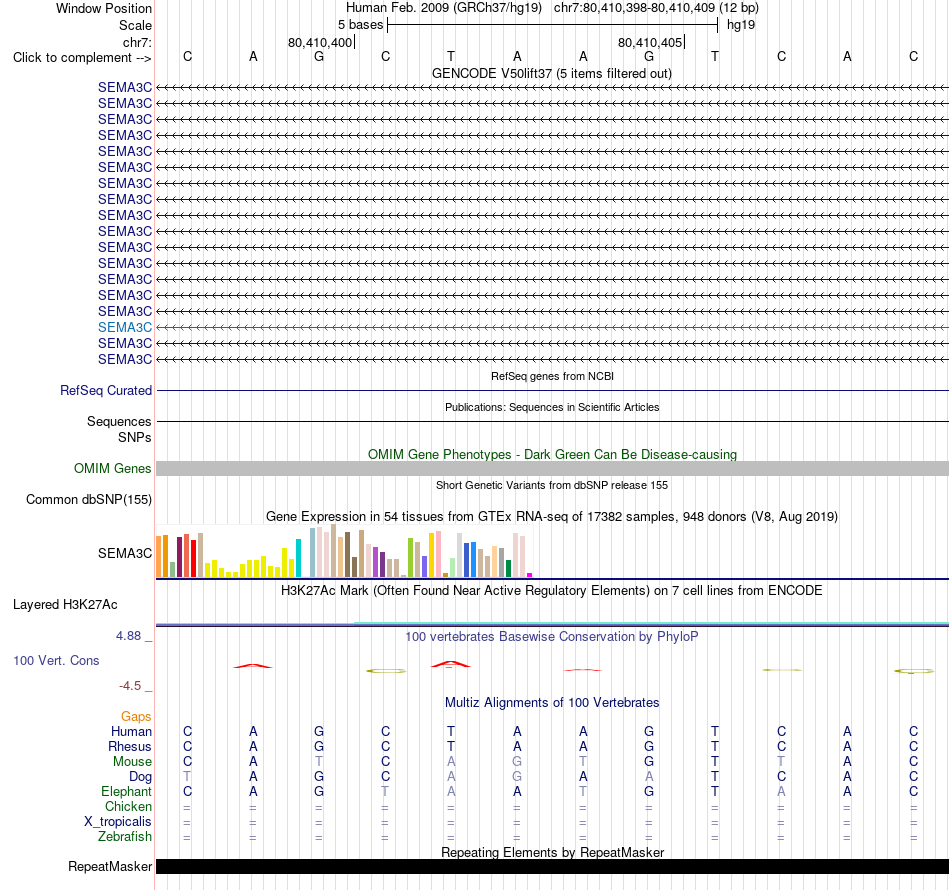Select the X_tropicalis species label
The width and height of the screenshot is (950, 890).
tap(118, 822)
